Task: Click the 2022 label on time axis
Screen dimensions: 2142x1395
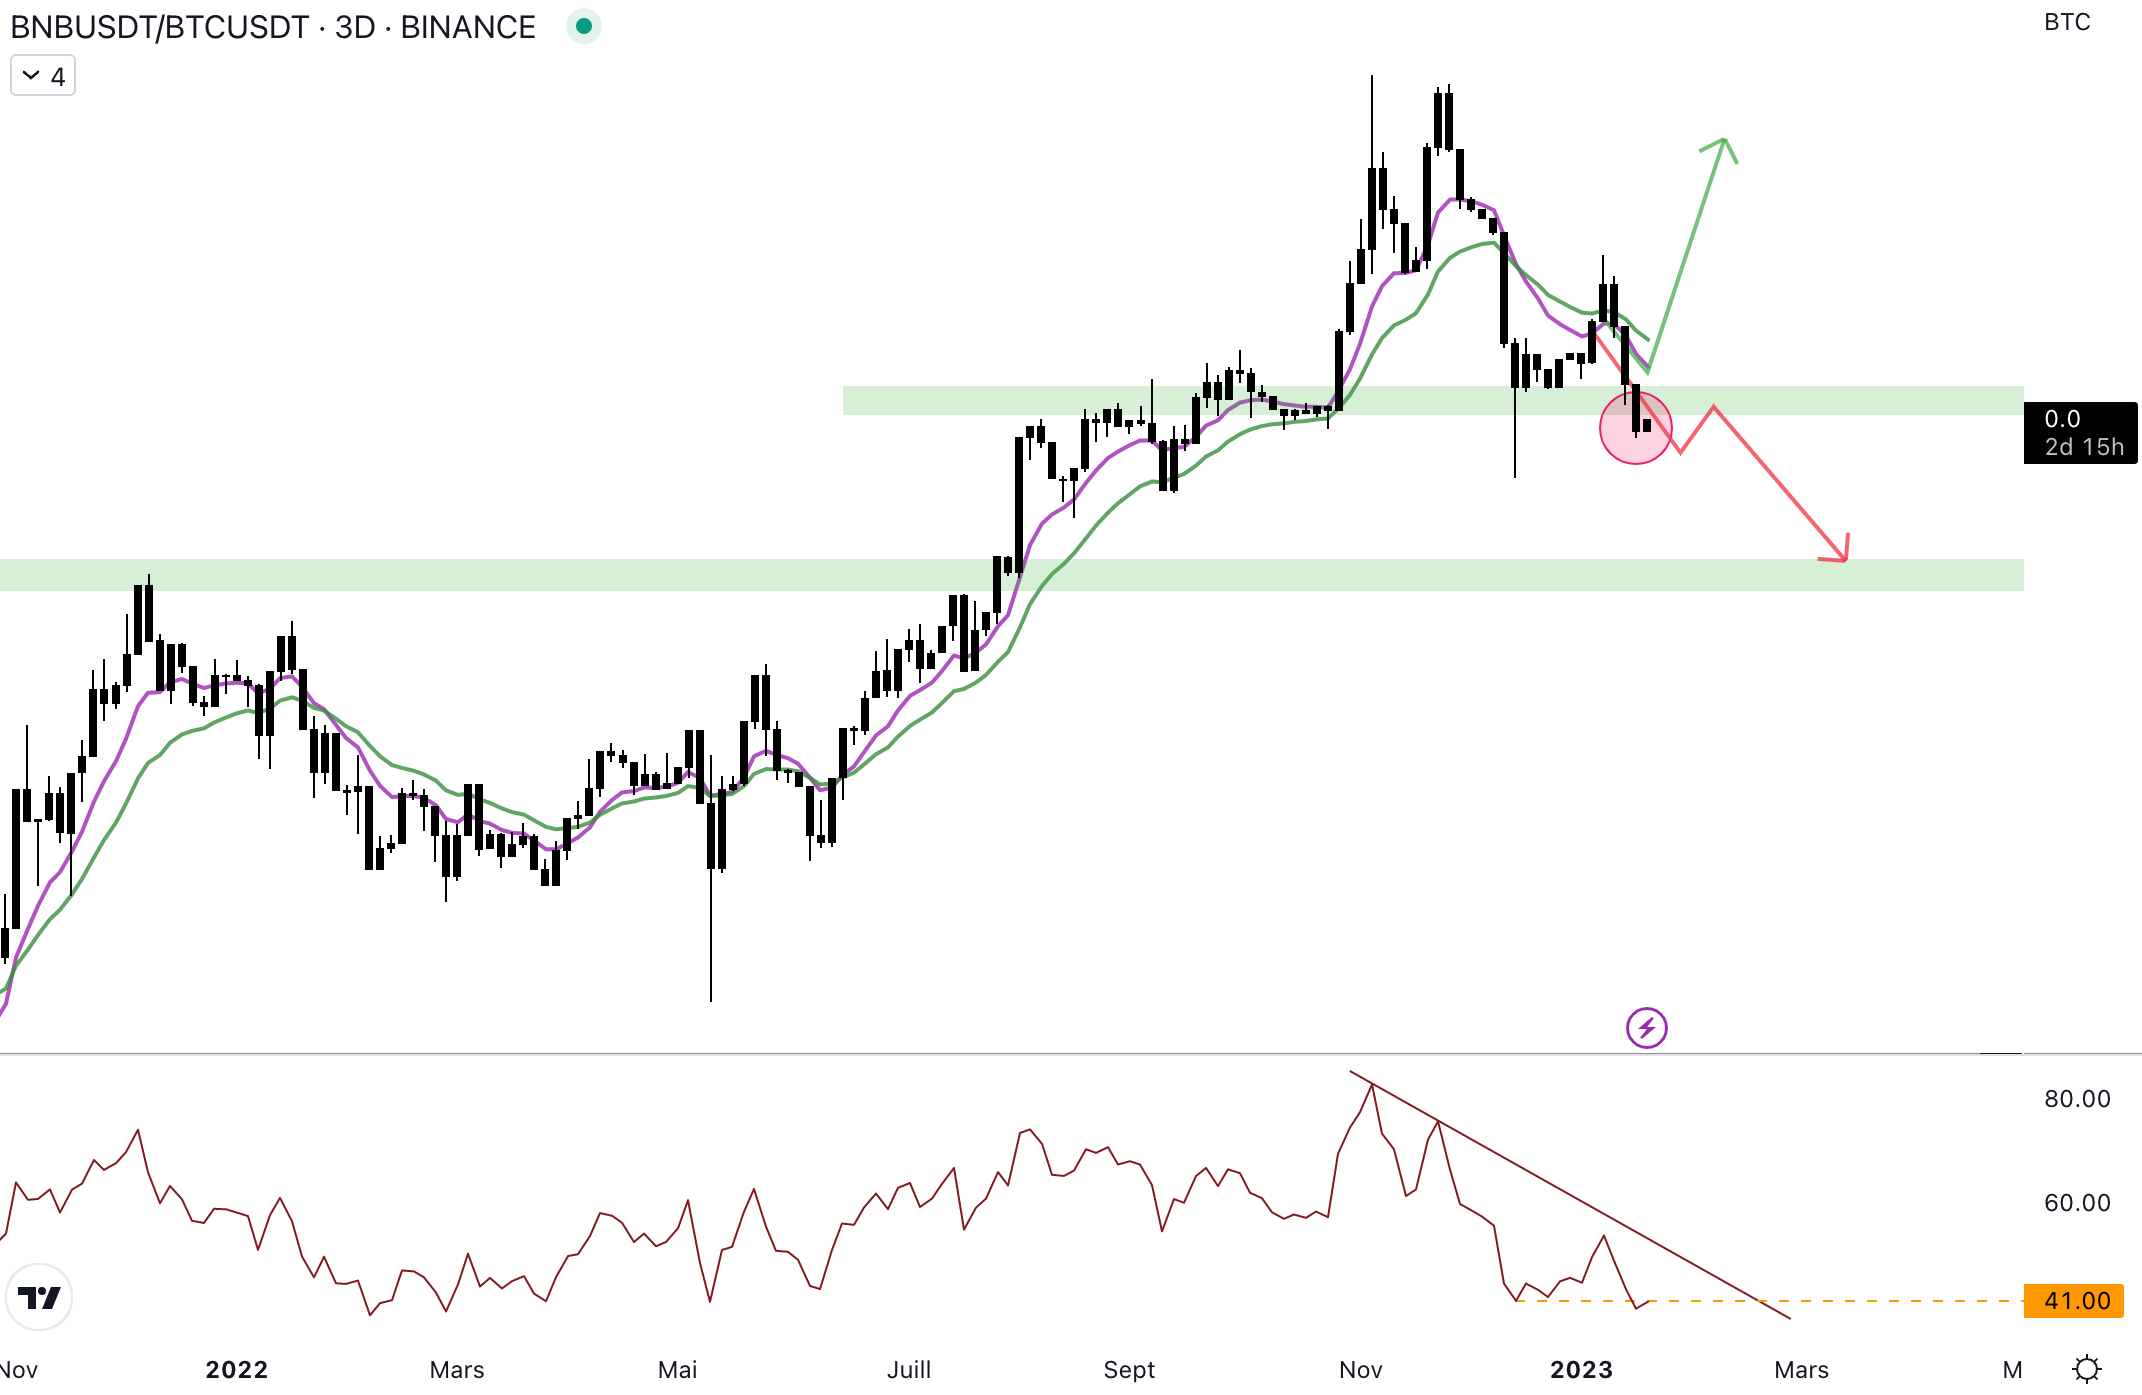Action: tap(236, 1369)
